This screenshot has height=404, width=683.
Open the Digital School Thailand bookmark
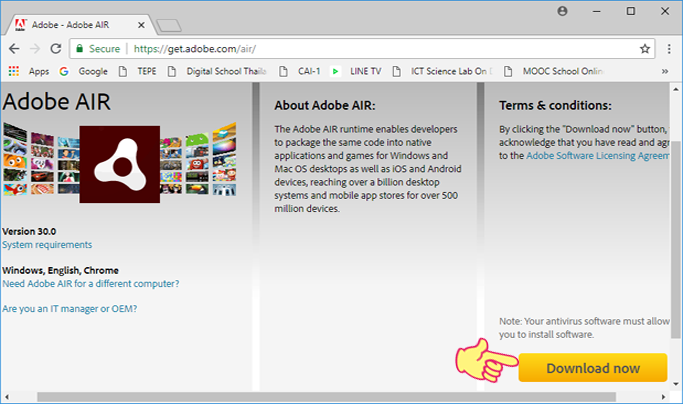(217, 71)
